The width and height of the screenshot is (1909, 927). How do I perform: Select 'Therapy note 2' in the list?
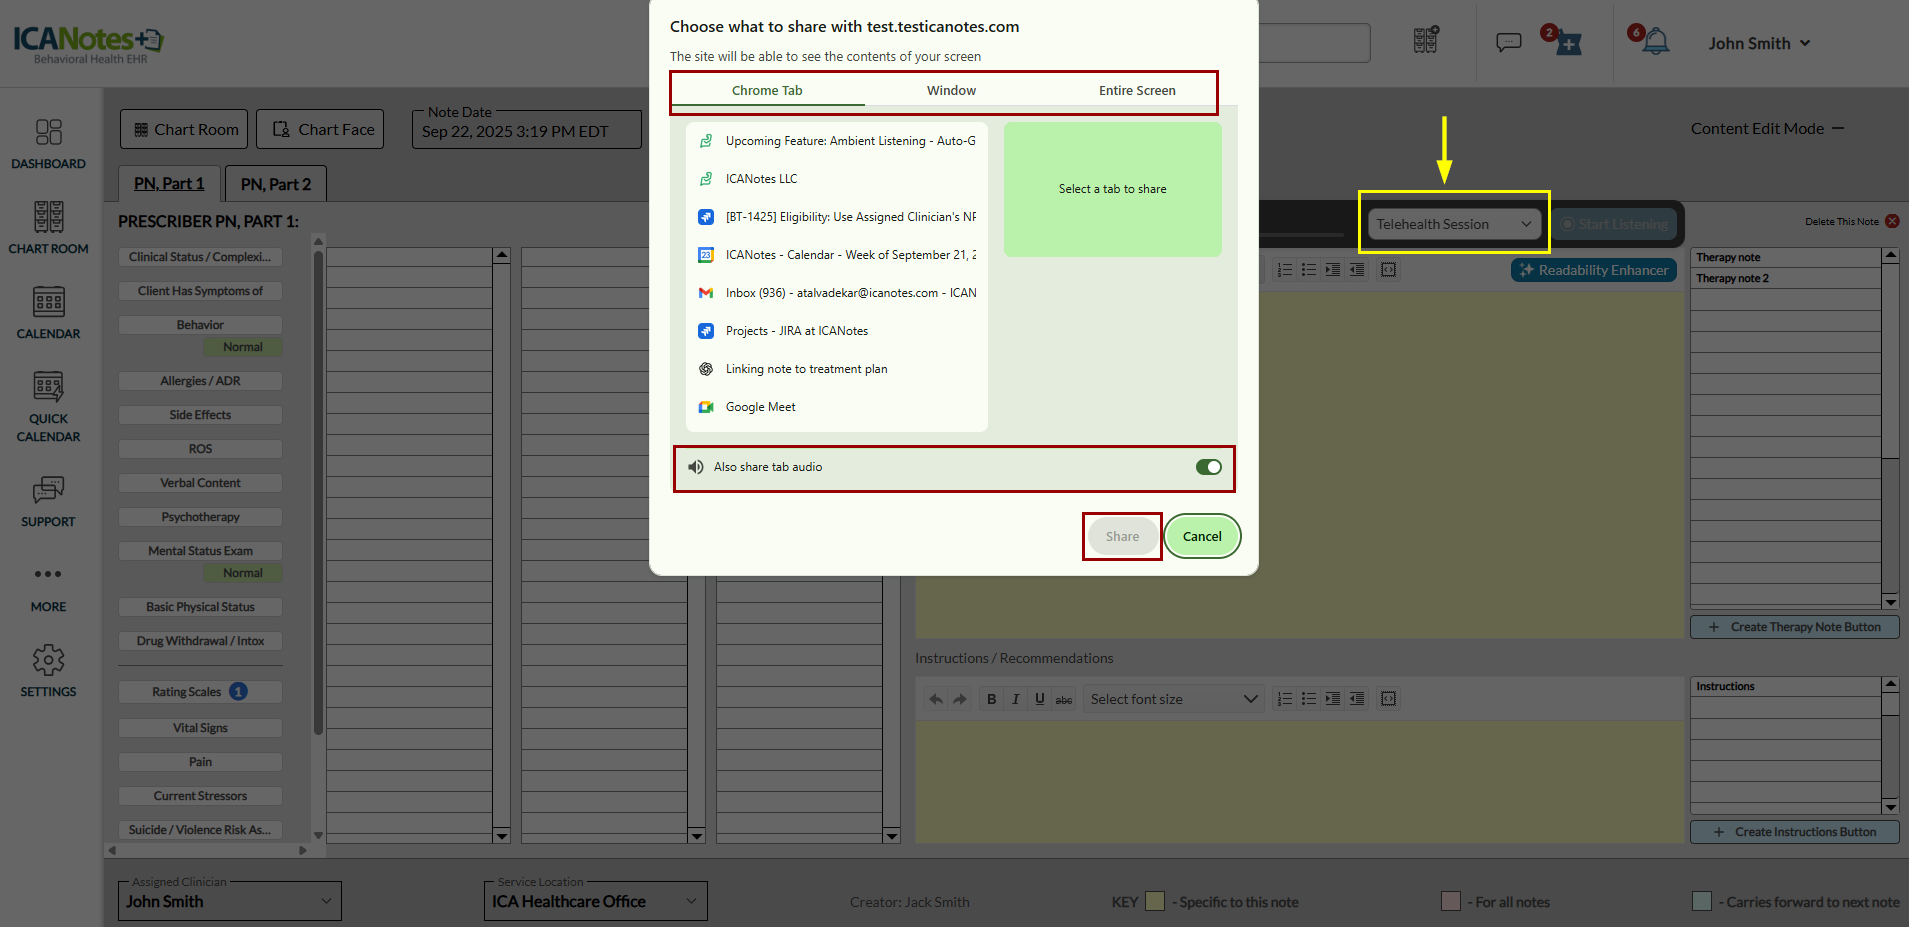point(1786,279)
